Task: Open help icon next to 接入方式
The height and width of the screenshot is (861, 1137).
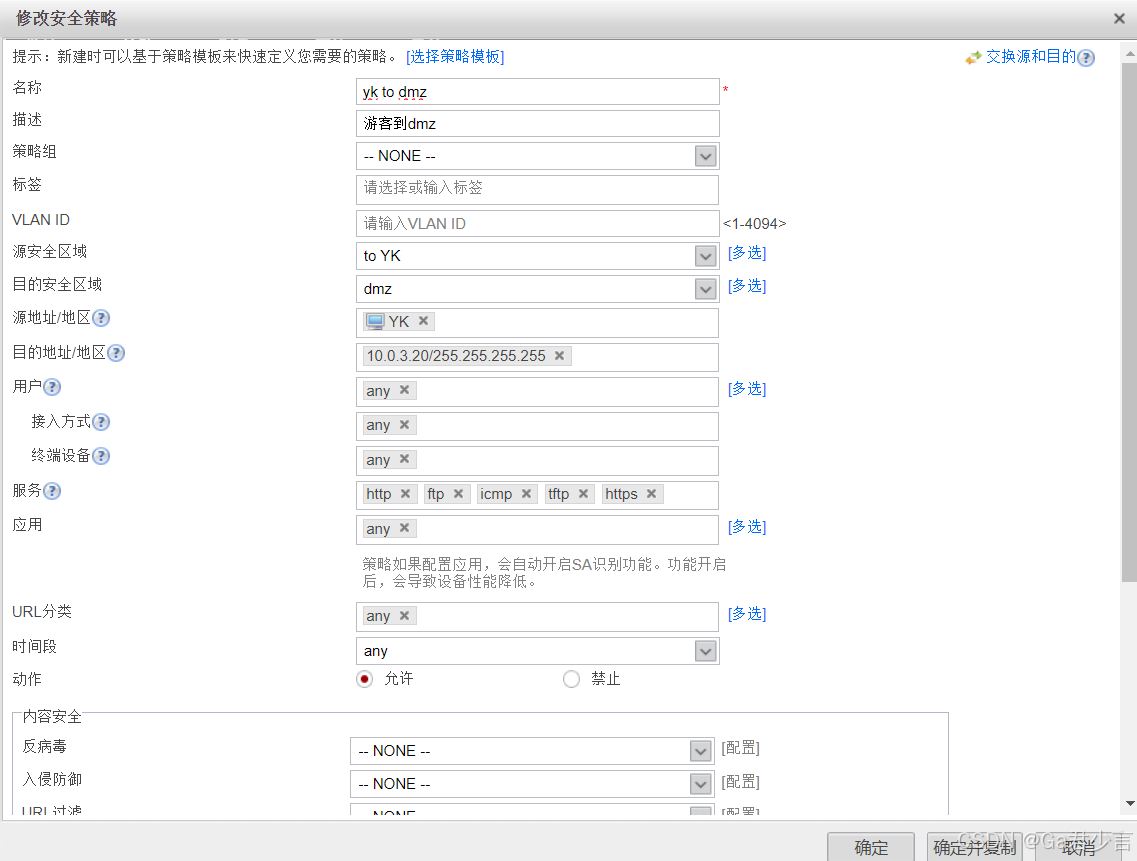Action: coord(102,421)
